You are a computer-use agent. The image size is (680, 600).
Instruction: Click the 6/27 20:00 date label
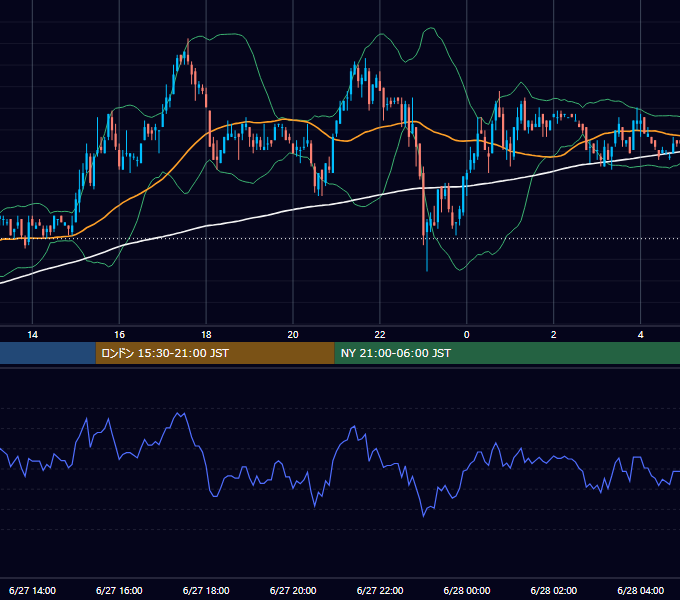coord(293,590)
